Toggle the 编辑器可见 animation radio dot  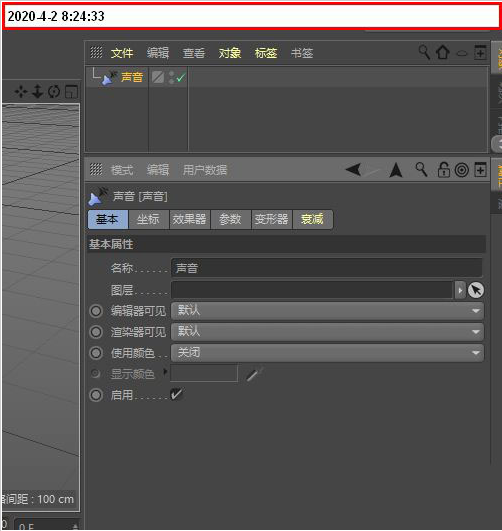(x=96, y=311)
